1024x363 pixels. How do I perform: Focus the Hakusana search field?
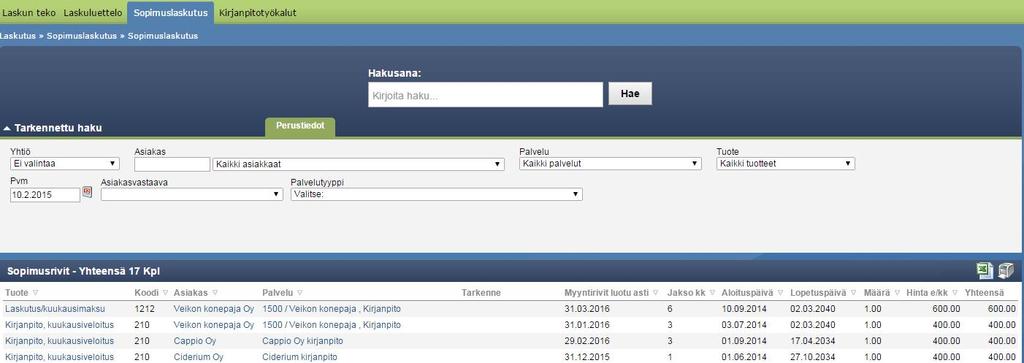click(485, 95)
